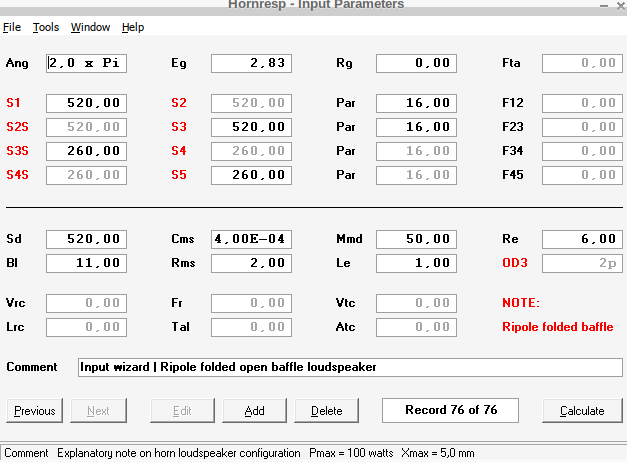Viewport: 627px width, 462px height.
Task: Open the Help menu
Action: (x=133, y=27)
